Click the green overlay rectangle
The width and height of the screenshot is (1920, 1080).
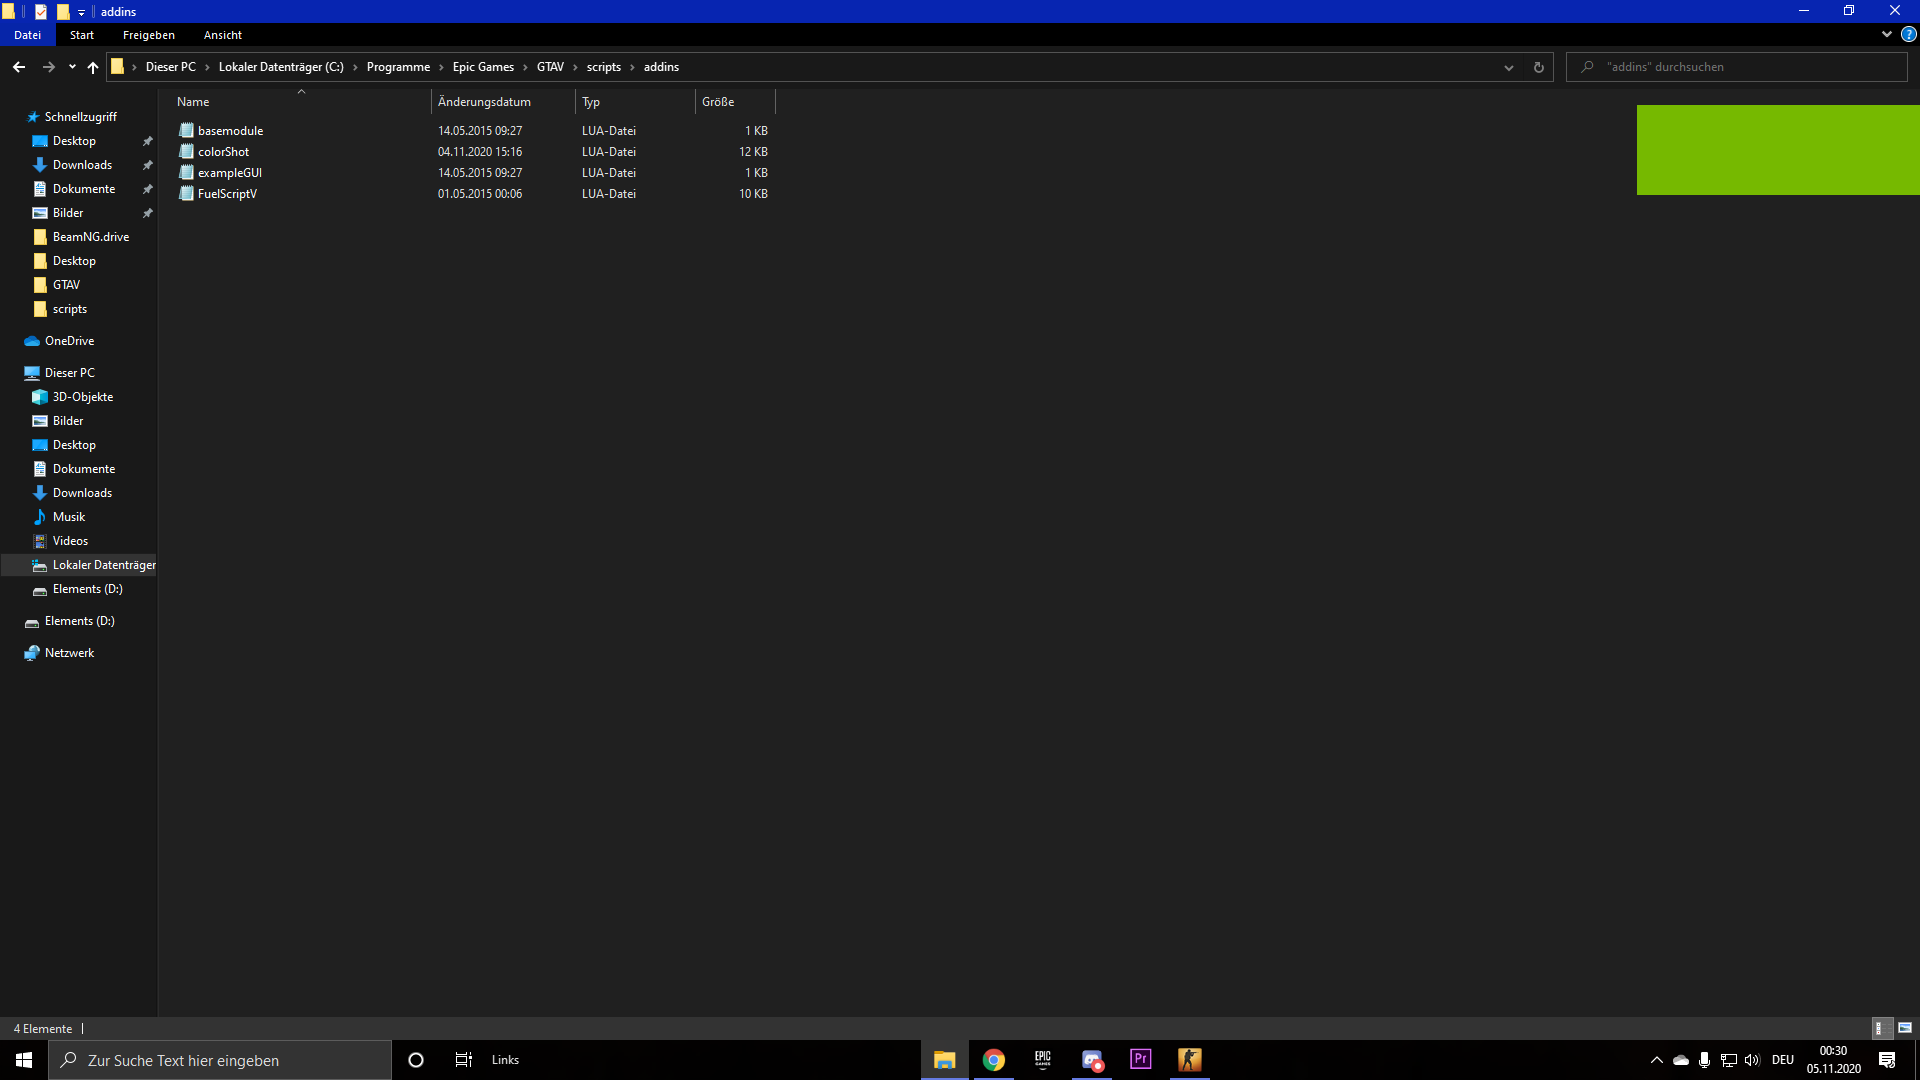[x=1777, y=150]
